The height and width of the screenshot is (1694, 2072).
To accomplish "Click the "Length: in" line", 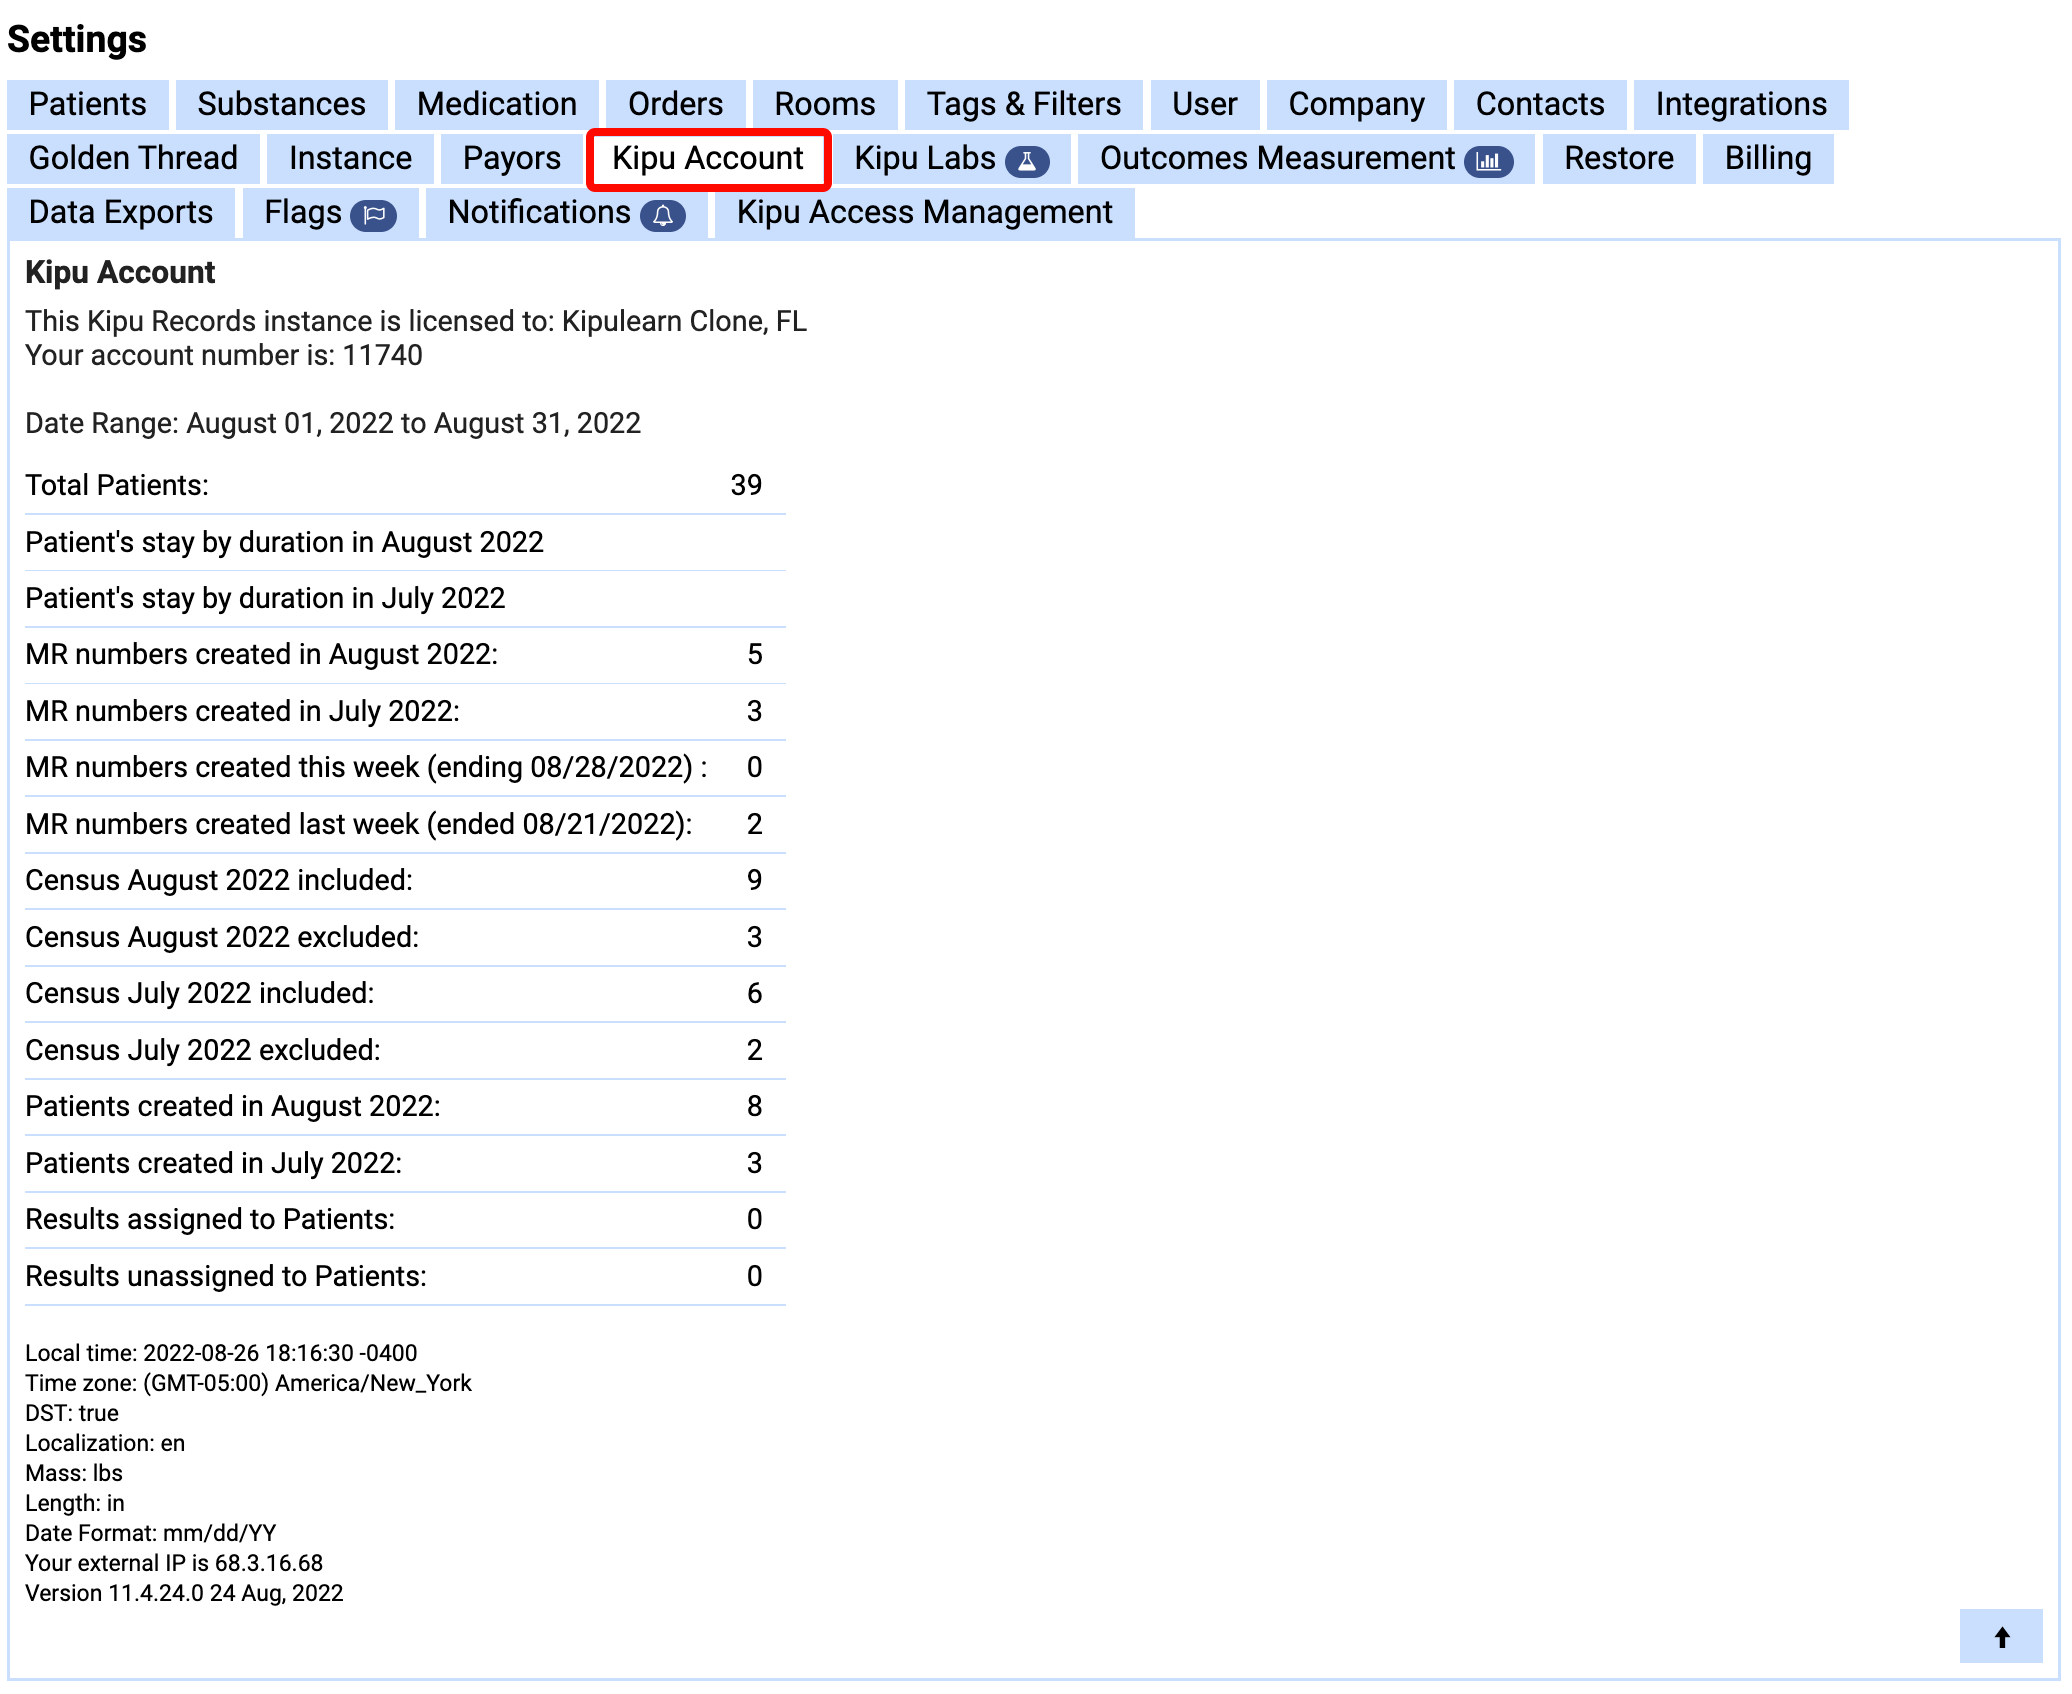I will click(75, 1503).
